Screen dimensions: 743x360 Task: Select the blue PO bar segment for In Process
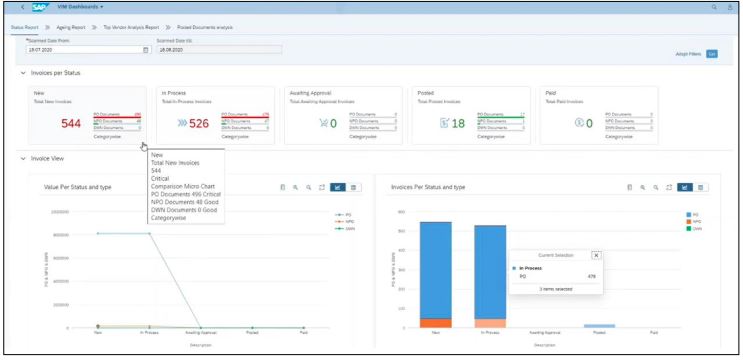coord(490,272)
